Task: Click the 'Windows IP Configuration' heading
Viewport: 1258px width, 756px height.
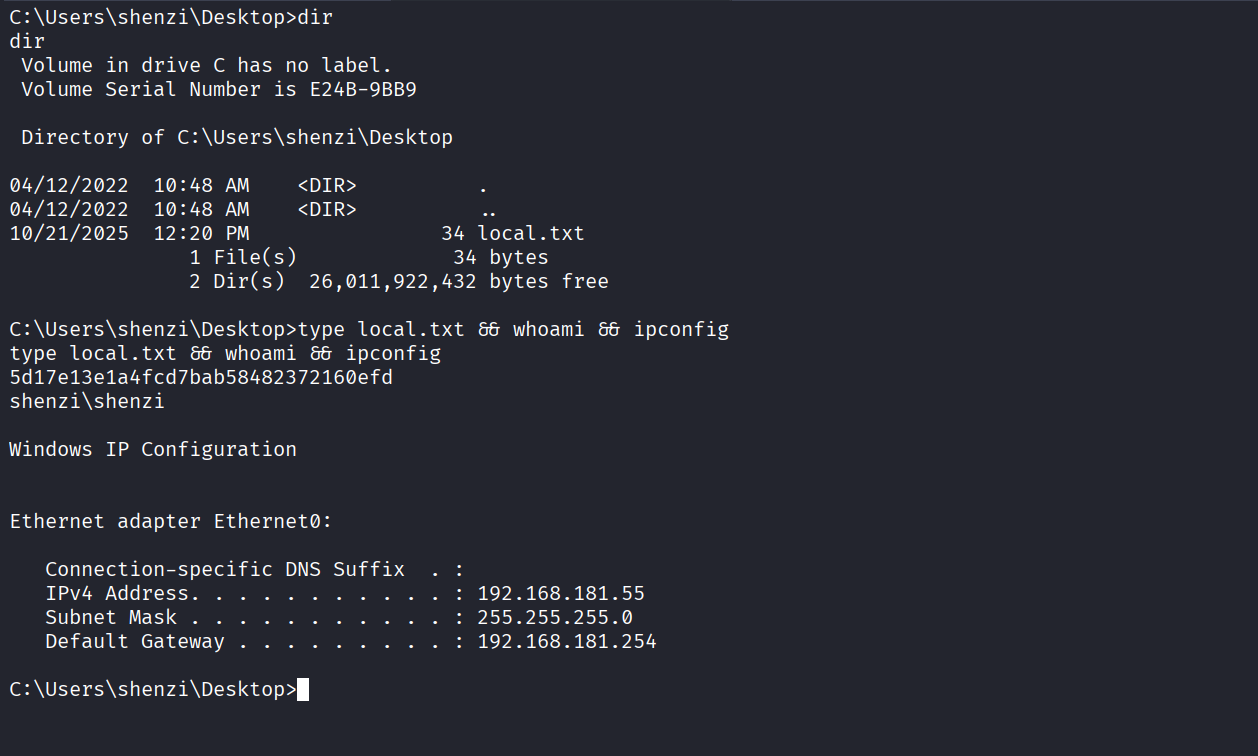Action: pyautogui.click(x=153, y=449)
